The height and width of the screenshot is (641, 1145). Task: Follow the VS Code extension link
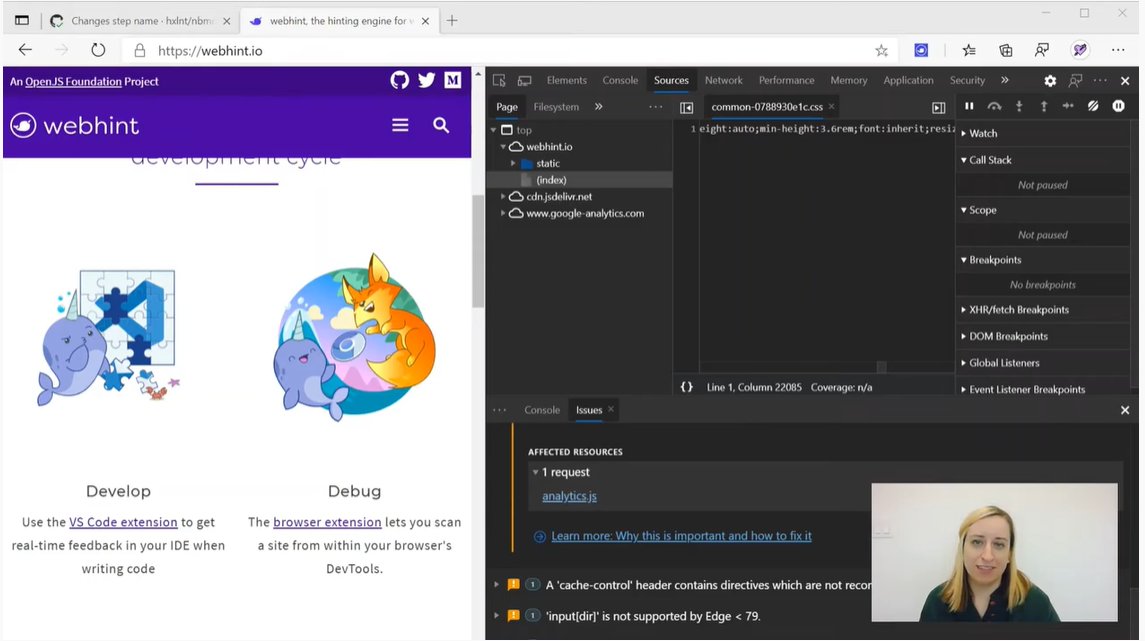point(123,522)
